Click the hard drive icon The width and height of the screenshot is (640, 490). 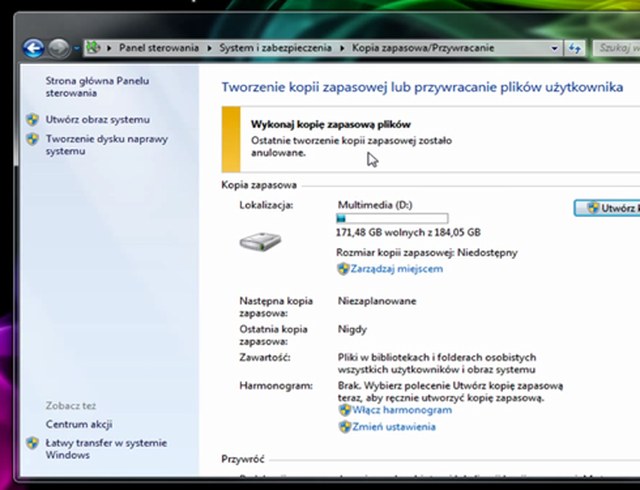pos(260,242)
